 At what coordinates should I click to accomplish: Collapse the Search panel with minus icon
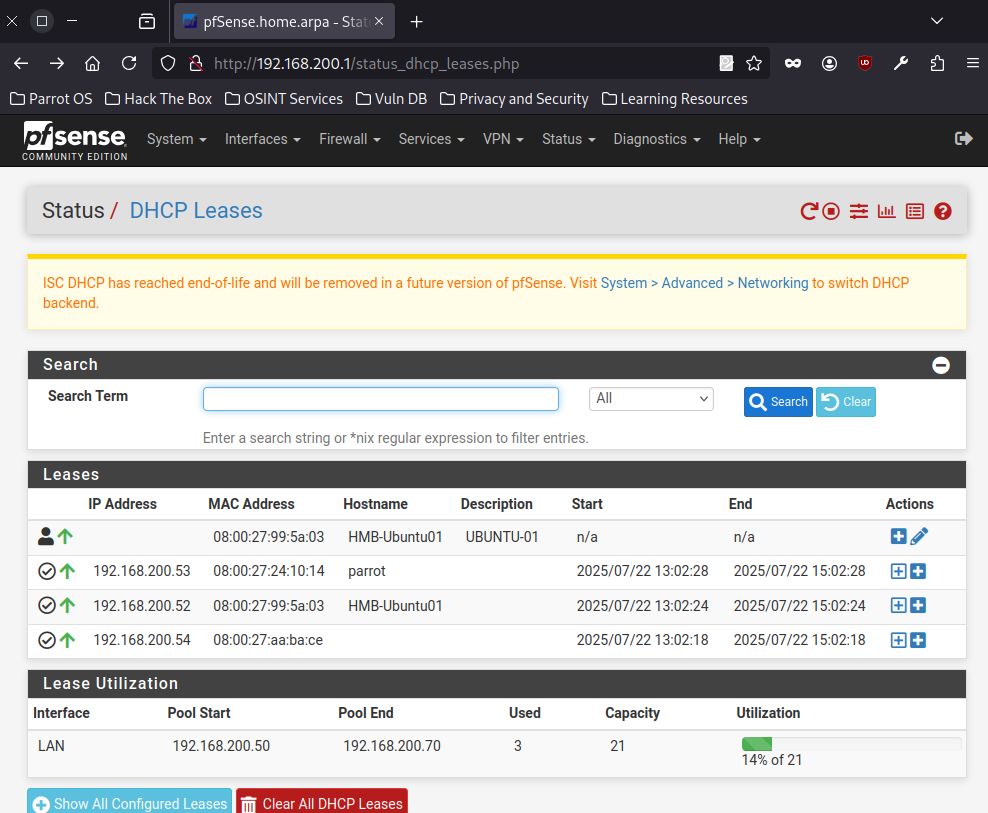coord(941,365)
